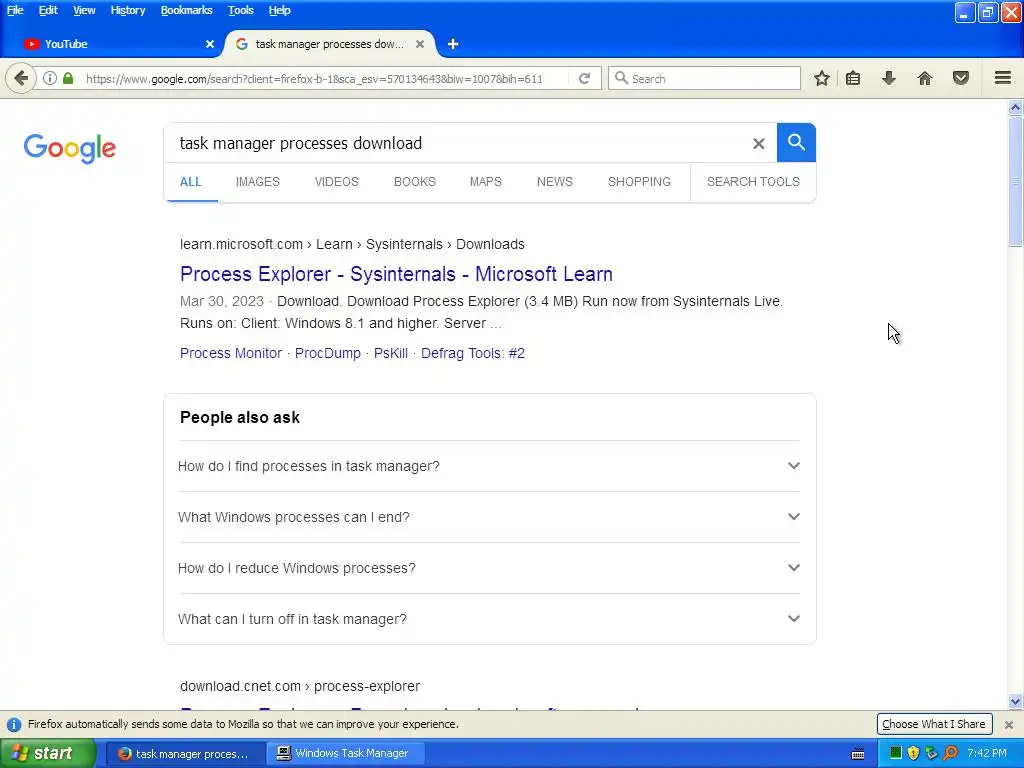1024x768 pixels.
Task: Click the info icon in notification bar
Action: click(x=14, y=724)
